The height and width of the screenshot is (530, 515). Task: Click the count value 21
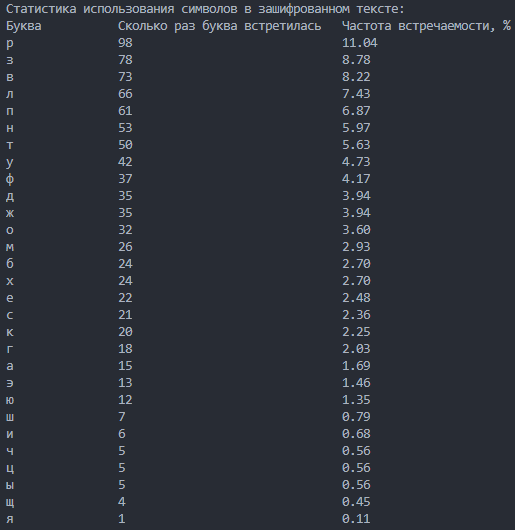[125, 315]
